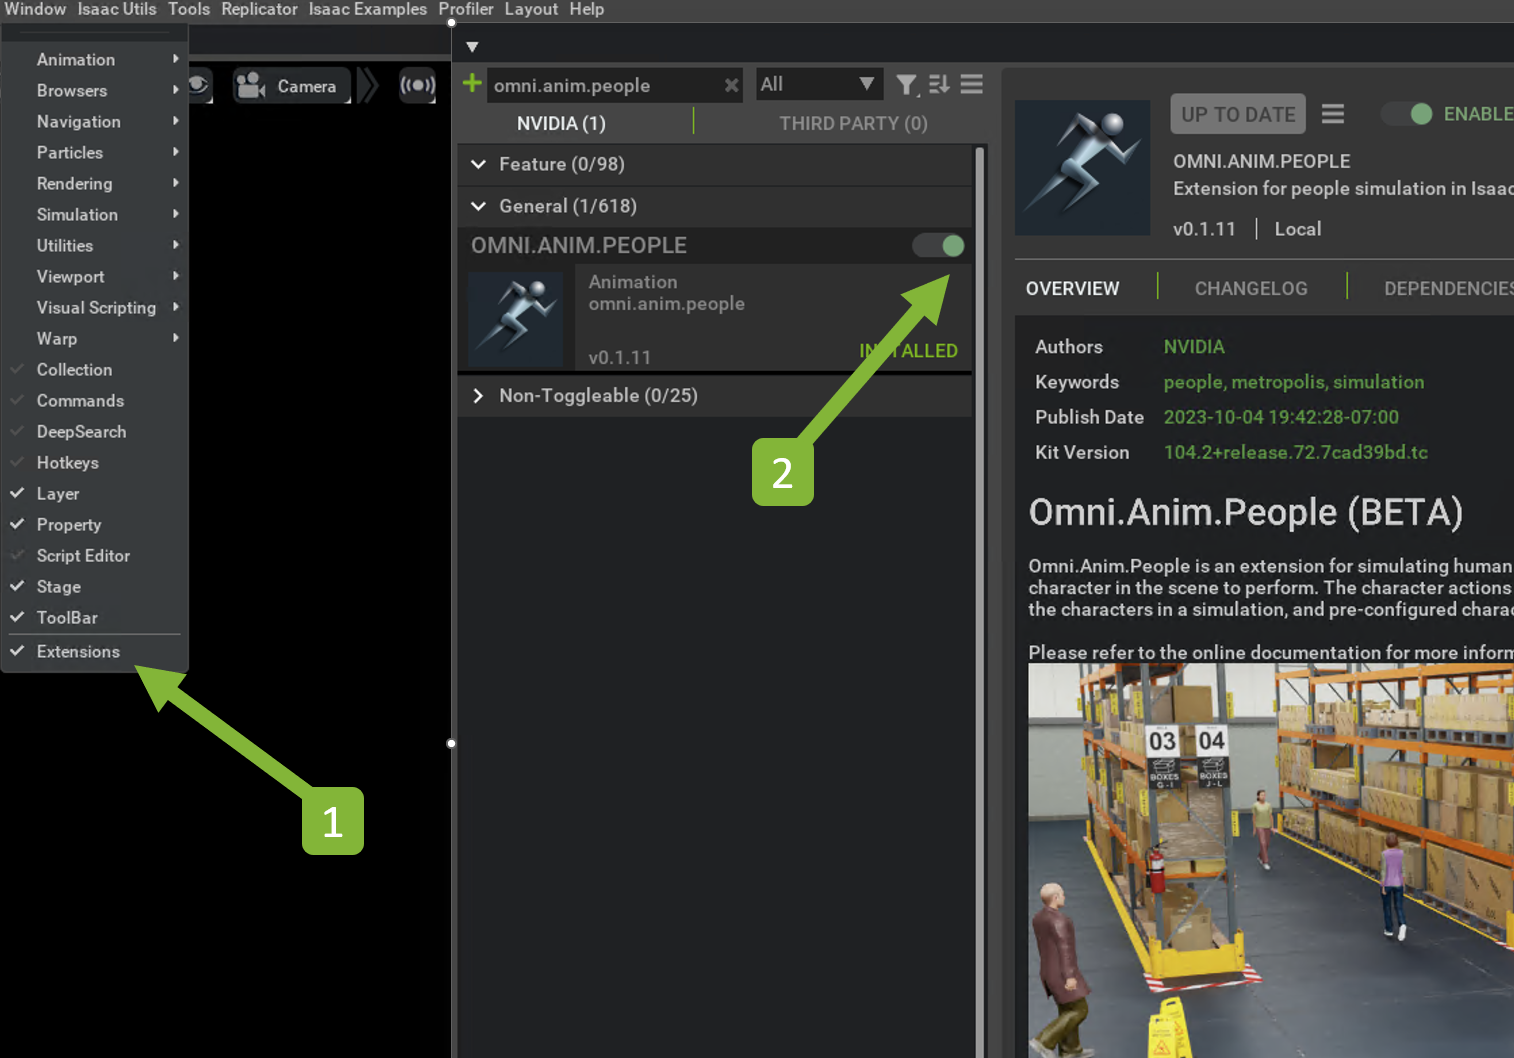Click the 'people, metropolis, simulation' keywords
Screen dimensions: 1514x1058
[1294, 382]
